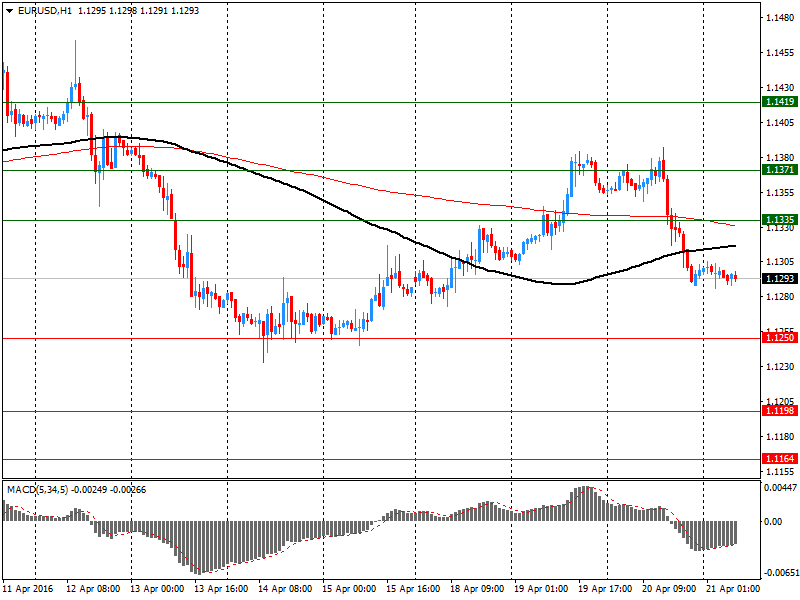Viewport: 800px width, 600px height.
Task: Click the MACD readout -0.00249 -0.00266
Action: pos(109,490)
